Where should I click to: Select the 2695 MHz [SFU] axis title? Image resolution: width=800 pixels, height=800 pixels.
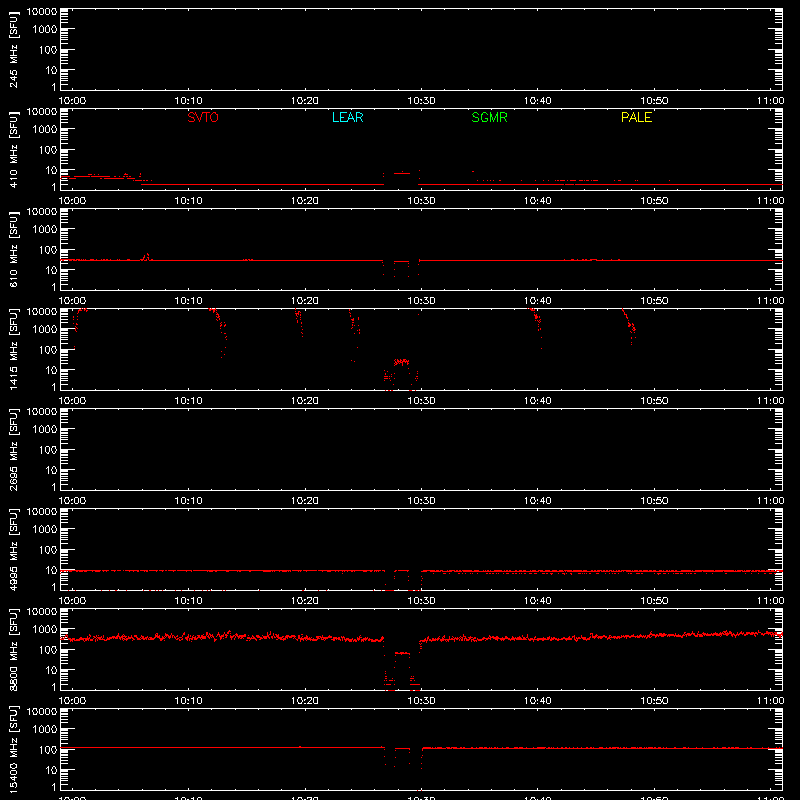click(x=13, y=450)
